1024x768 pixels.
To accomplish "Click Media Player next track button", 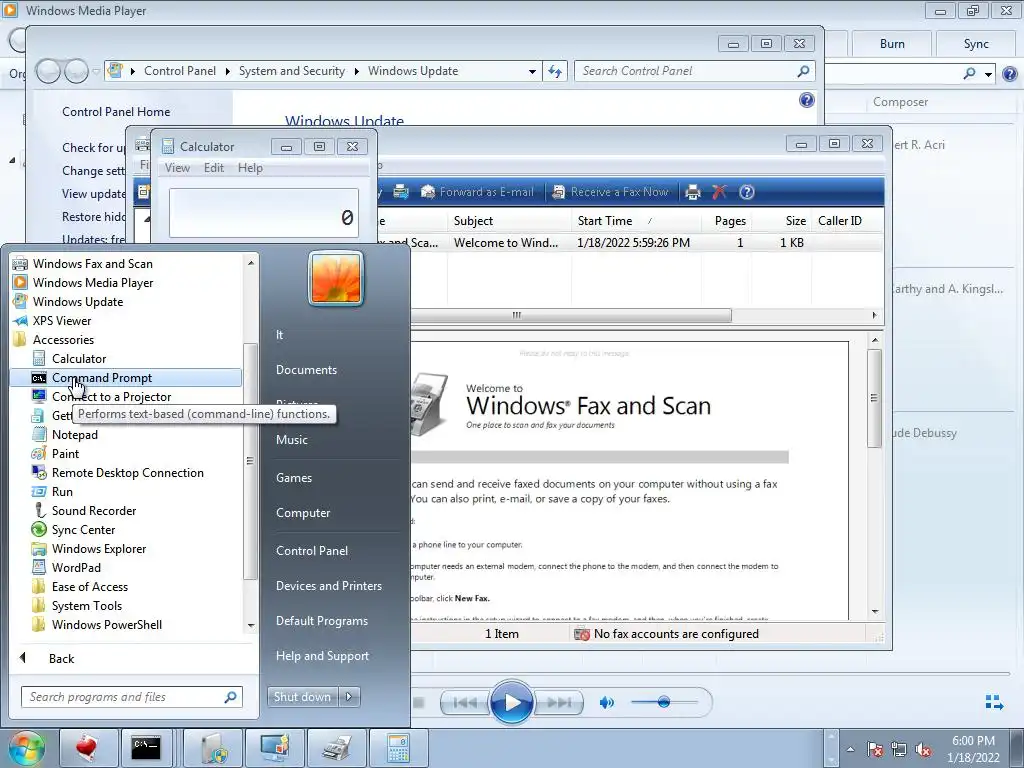I will (558, 703).
